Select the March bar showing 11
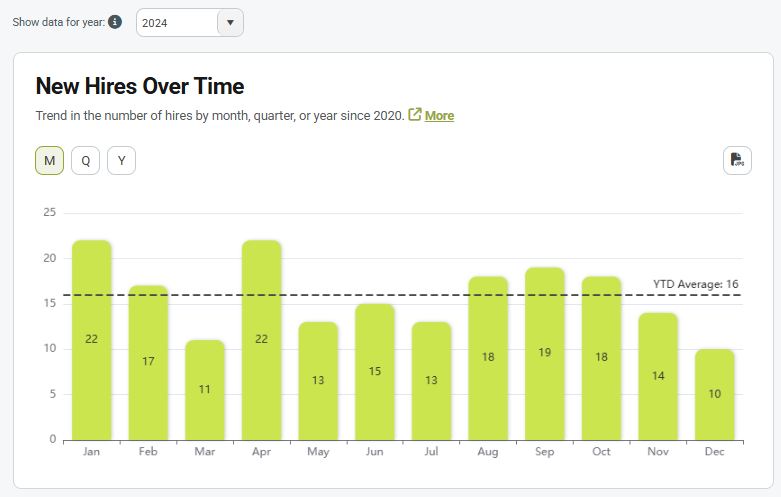Screen dimensions: 781x497 [x=205, y=390]
